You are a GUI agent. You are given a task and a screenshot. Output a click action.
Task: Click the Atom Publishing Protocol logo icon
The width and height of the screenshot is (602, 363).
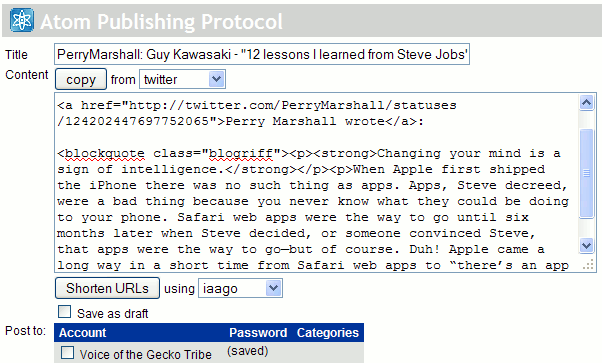(x=22, y=20)
